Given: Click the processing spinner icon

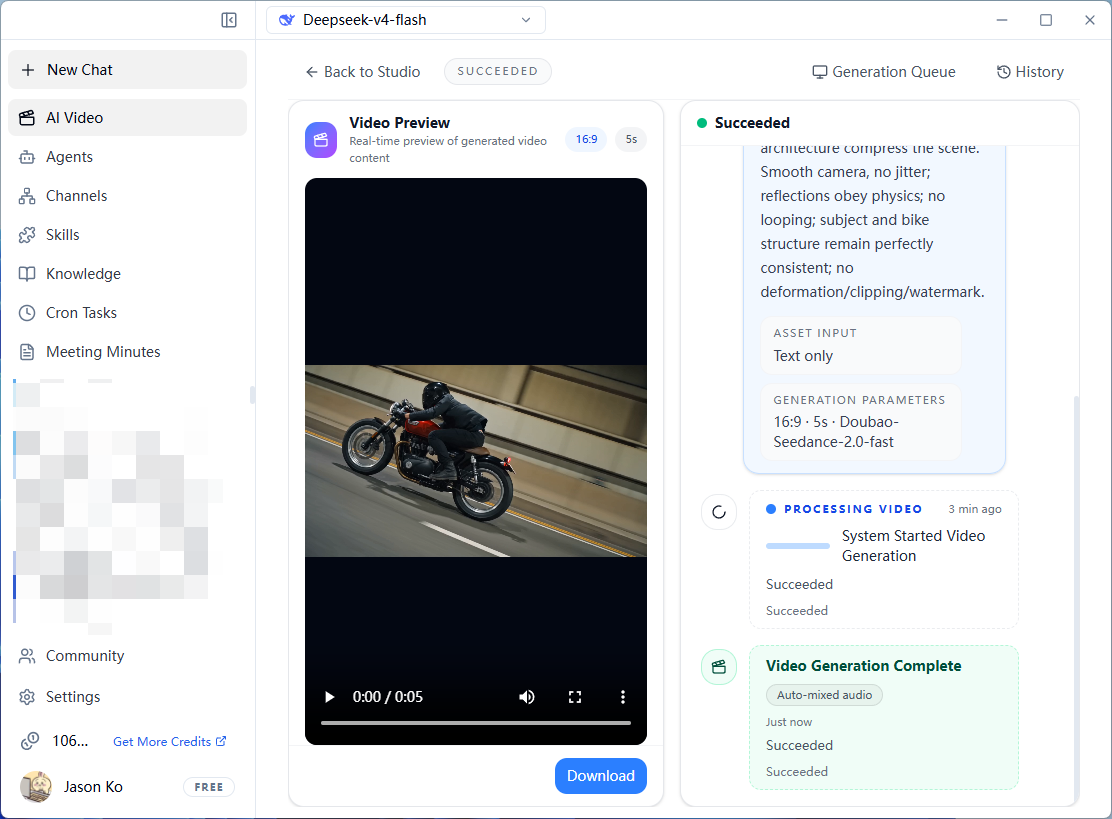Looking at the screenshot, I should click(x=719, y=512).
